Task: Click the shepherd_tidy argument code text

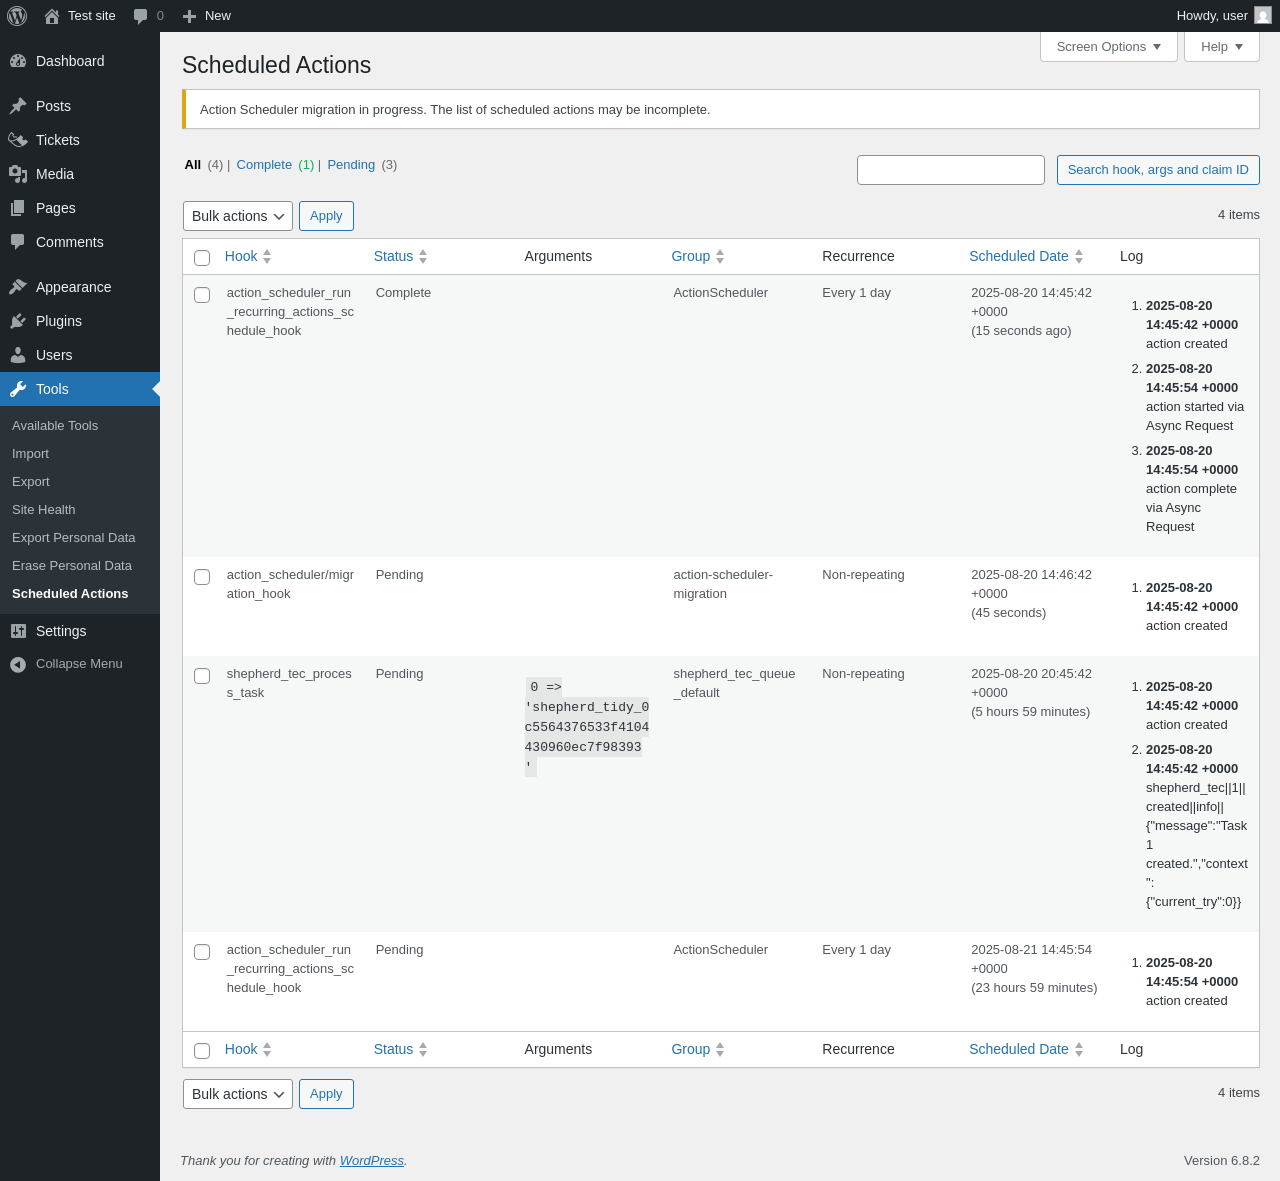Action: pos(587,727)
